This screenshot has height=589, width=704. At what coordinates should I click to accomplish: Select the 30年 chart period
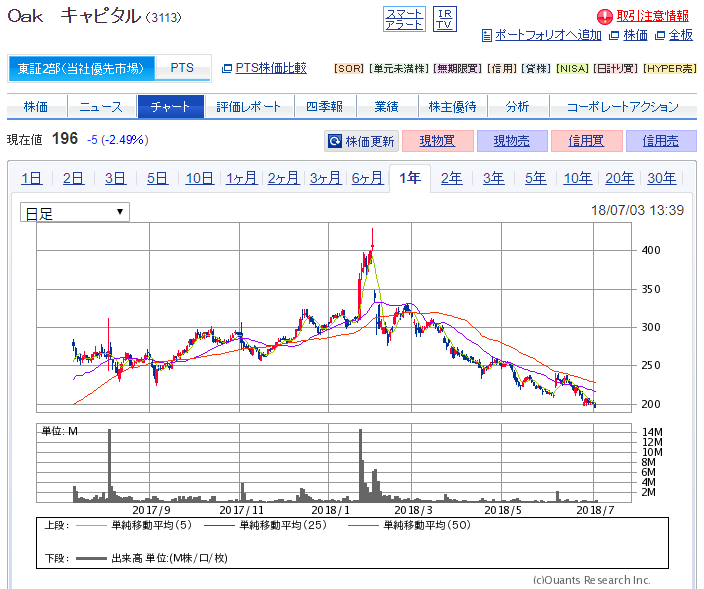[x=662, y=178]
